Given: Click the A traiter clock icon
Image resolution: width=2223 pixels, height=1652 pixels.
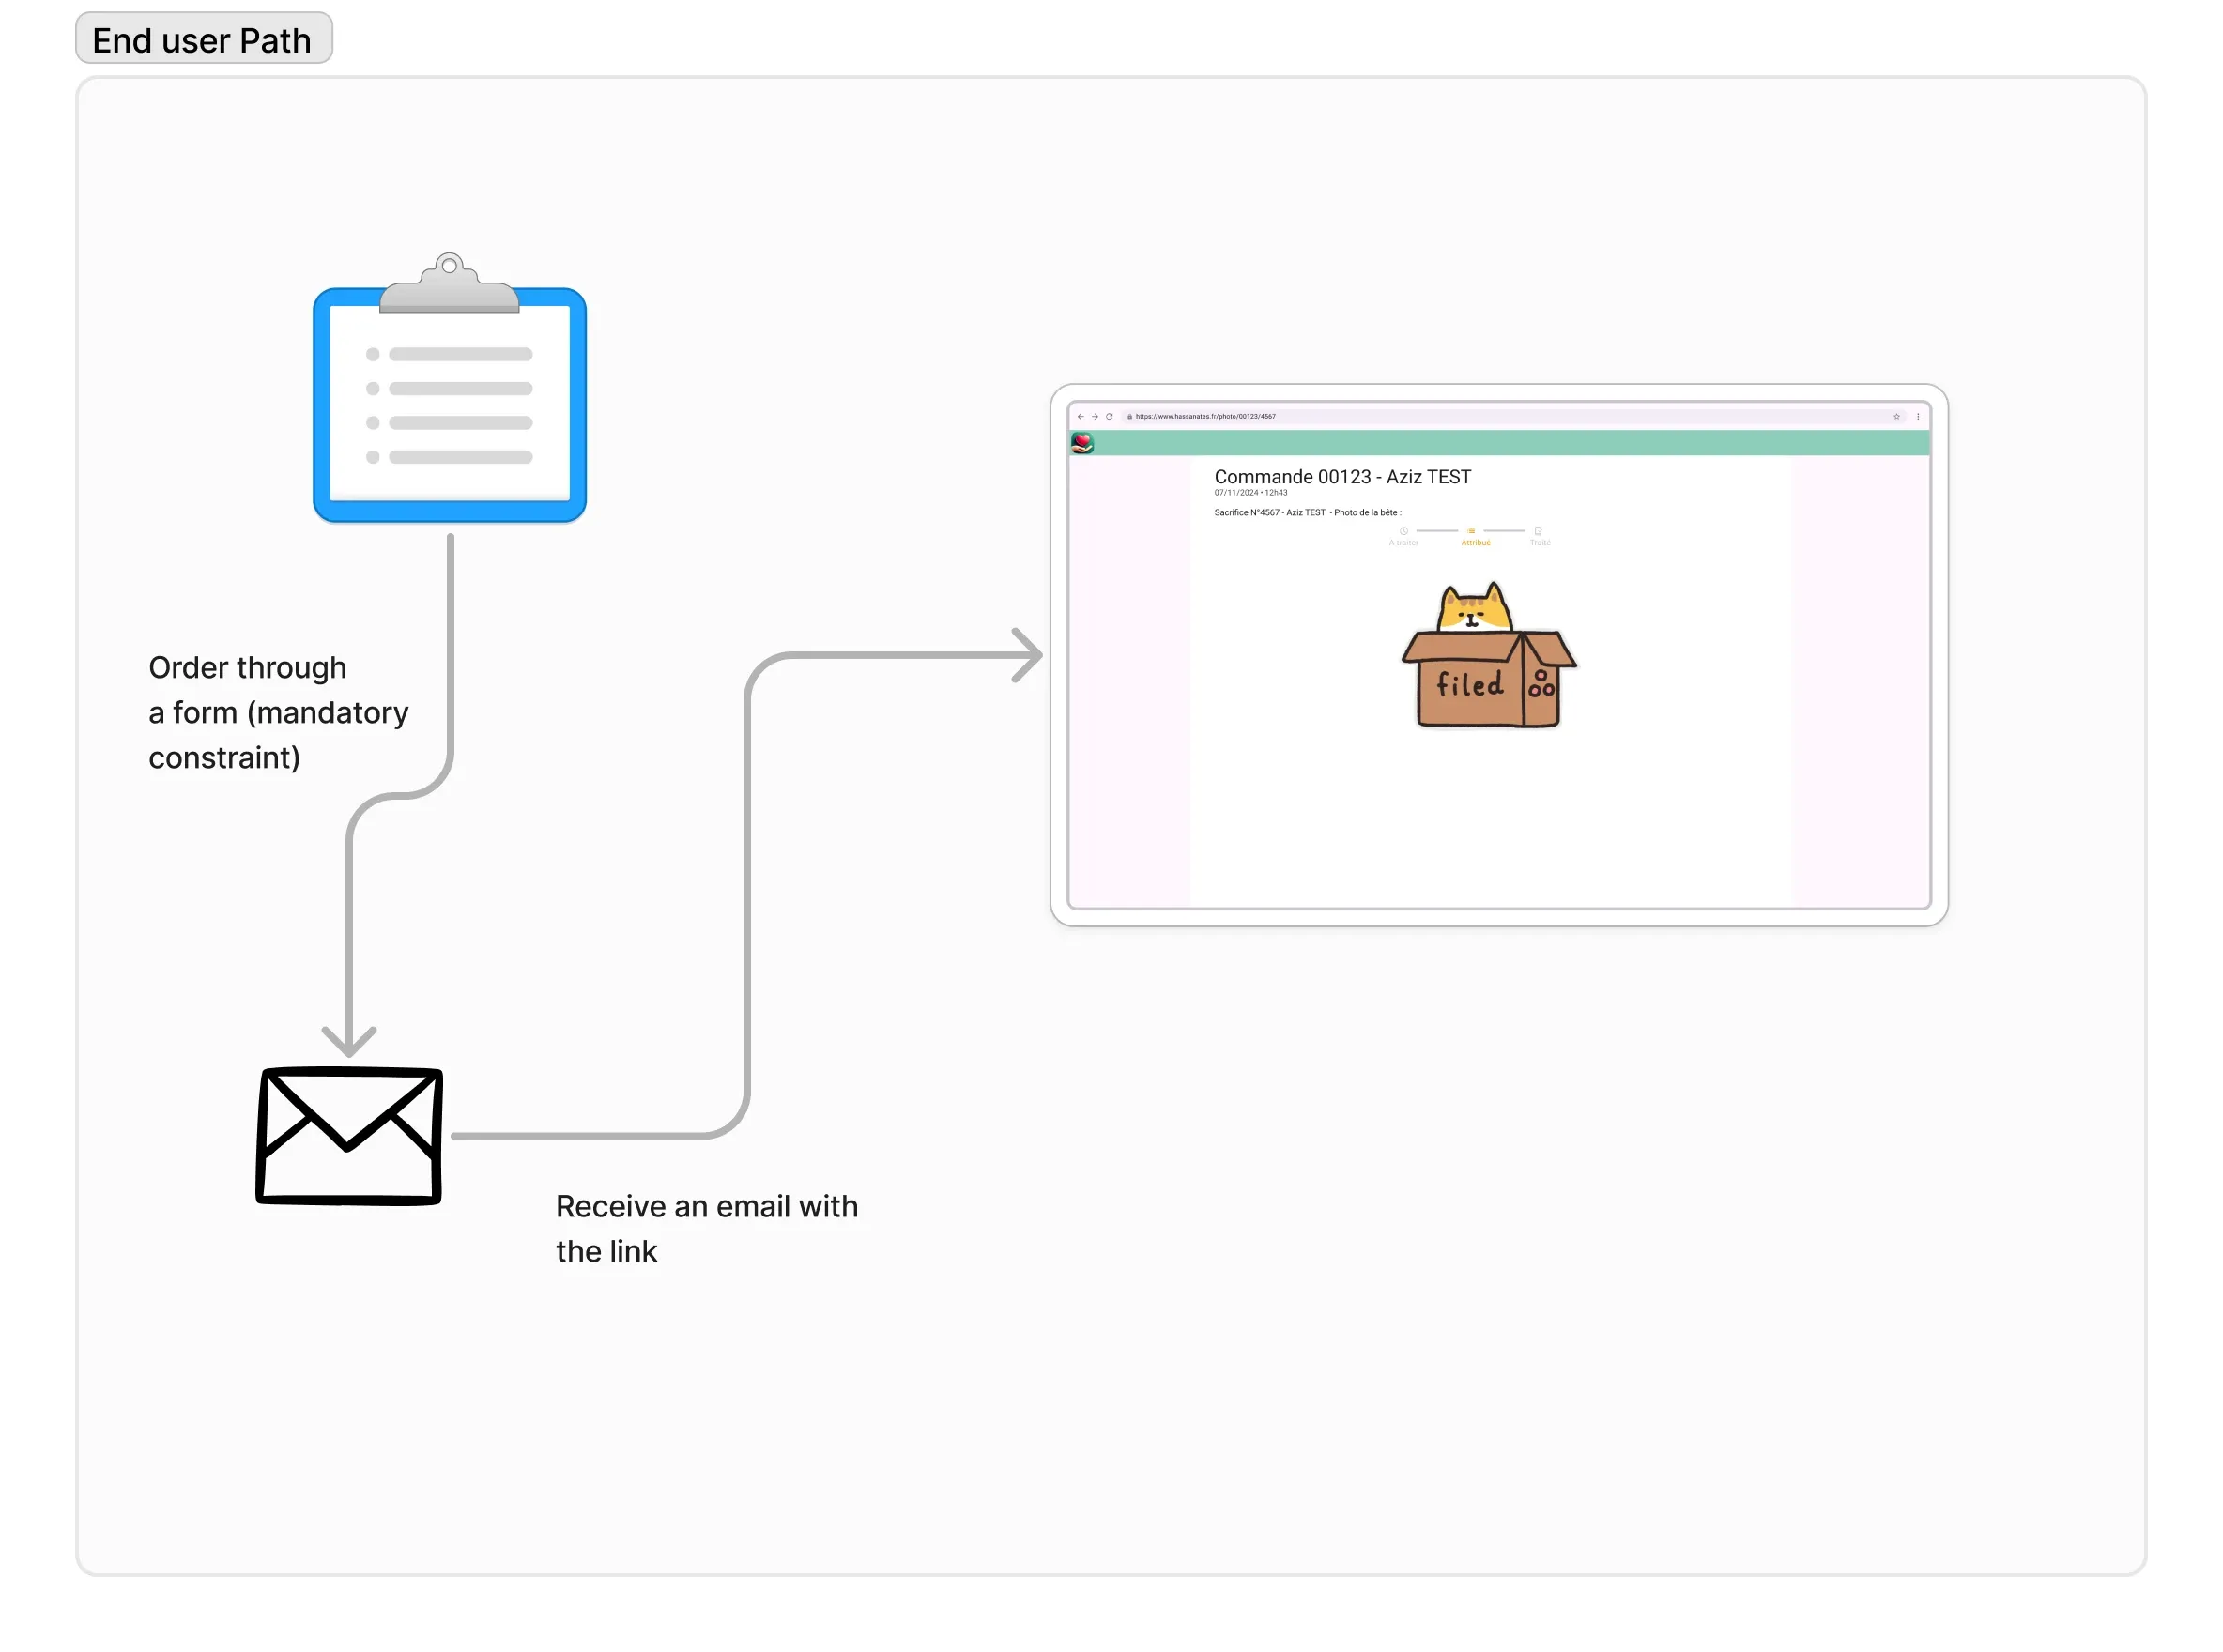Looking at the screenshot, I should click(1403, 531).
